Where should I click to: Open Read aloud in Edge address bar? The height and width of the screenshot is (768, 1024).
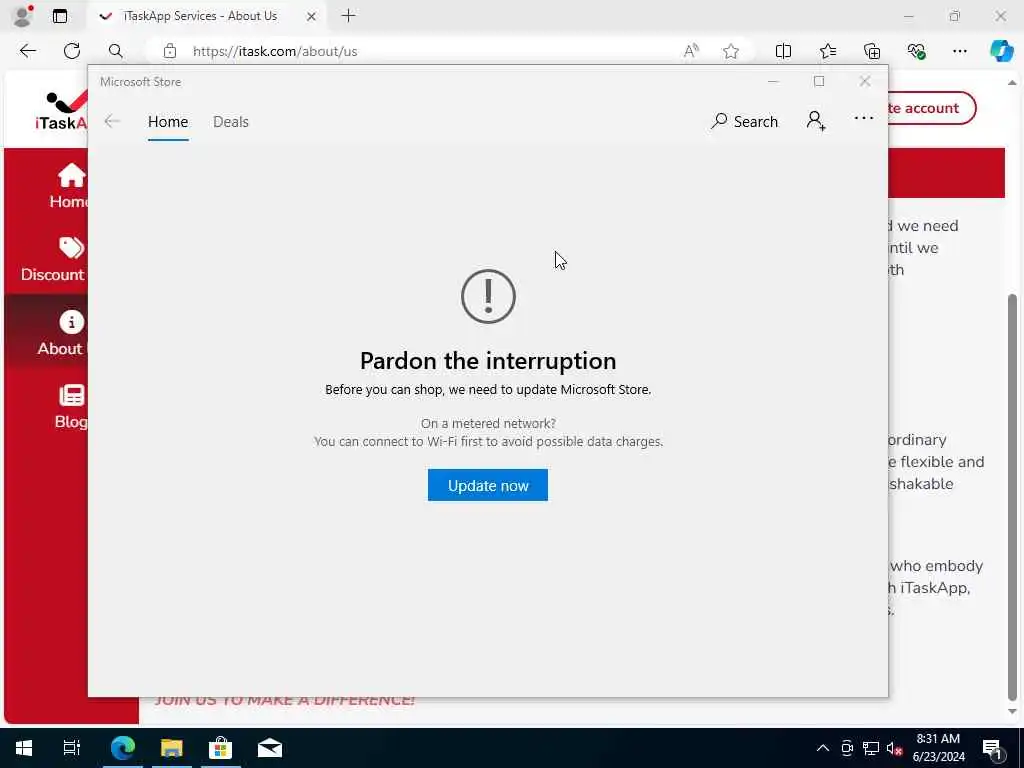pos(691,51)
